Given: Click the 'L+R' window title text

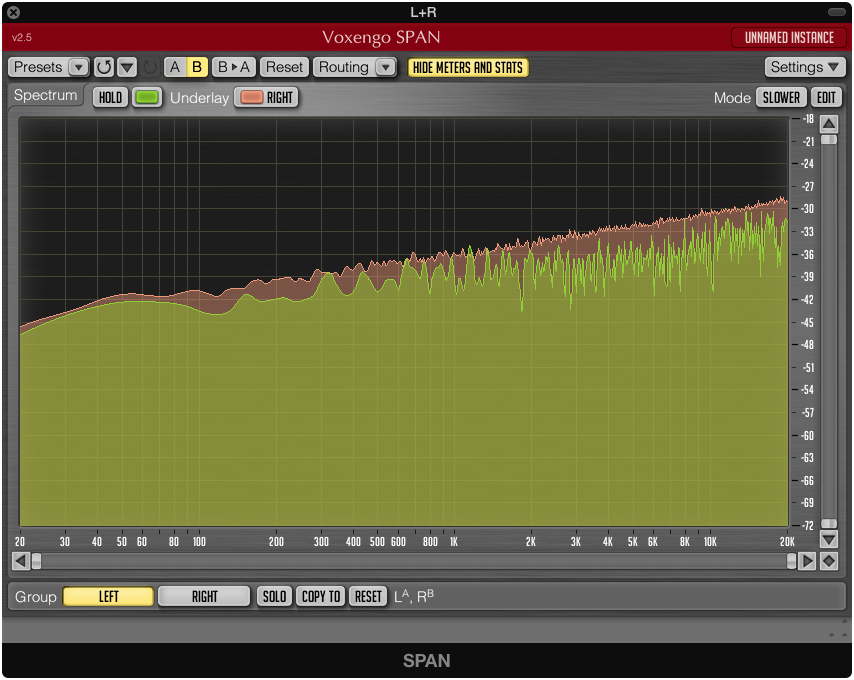Looking at the screenshot, I should pyautogui.click(x=423, y=12).
